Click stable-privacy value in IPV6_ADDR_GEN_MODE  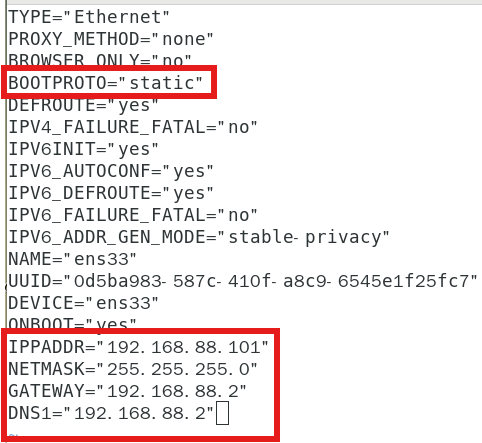[304, 237]
